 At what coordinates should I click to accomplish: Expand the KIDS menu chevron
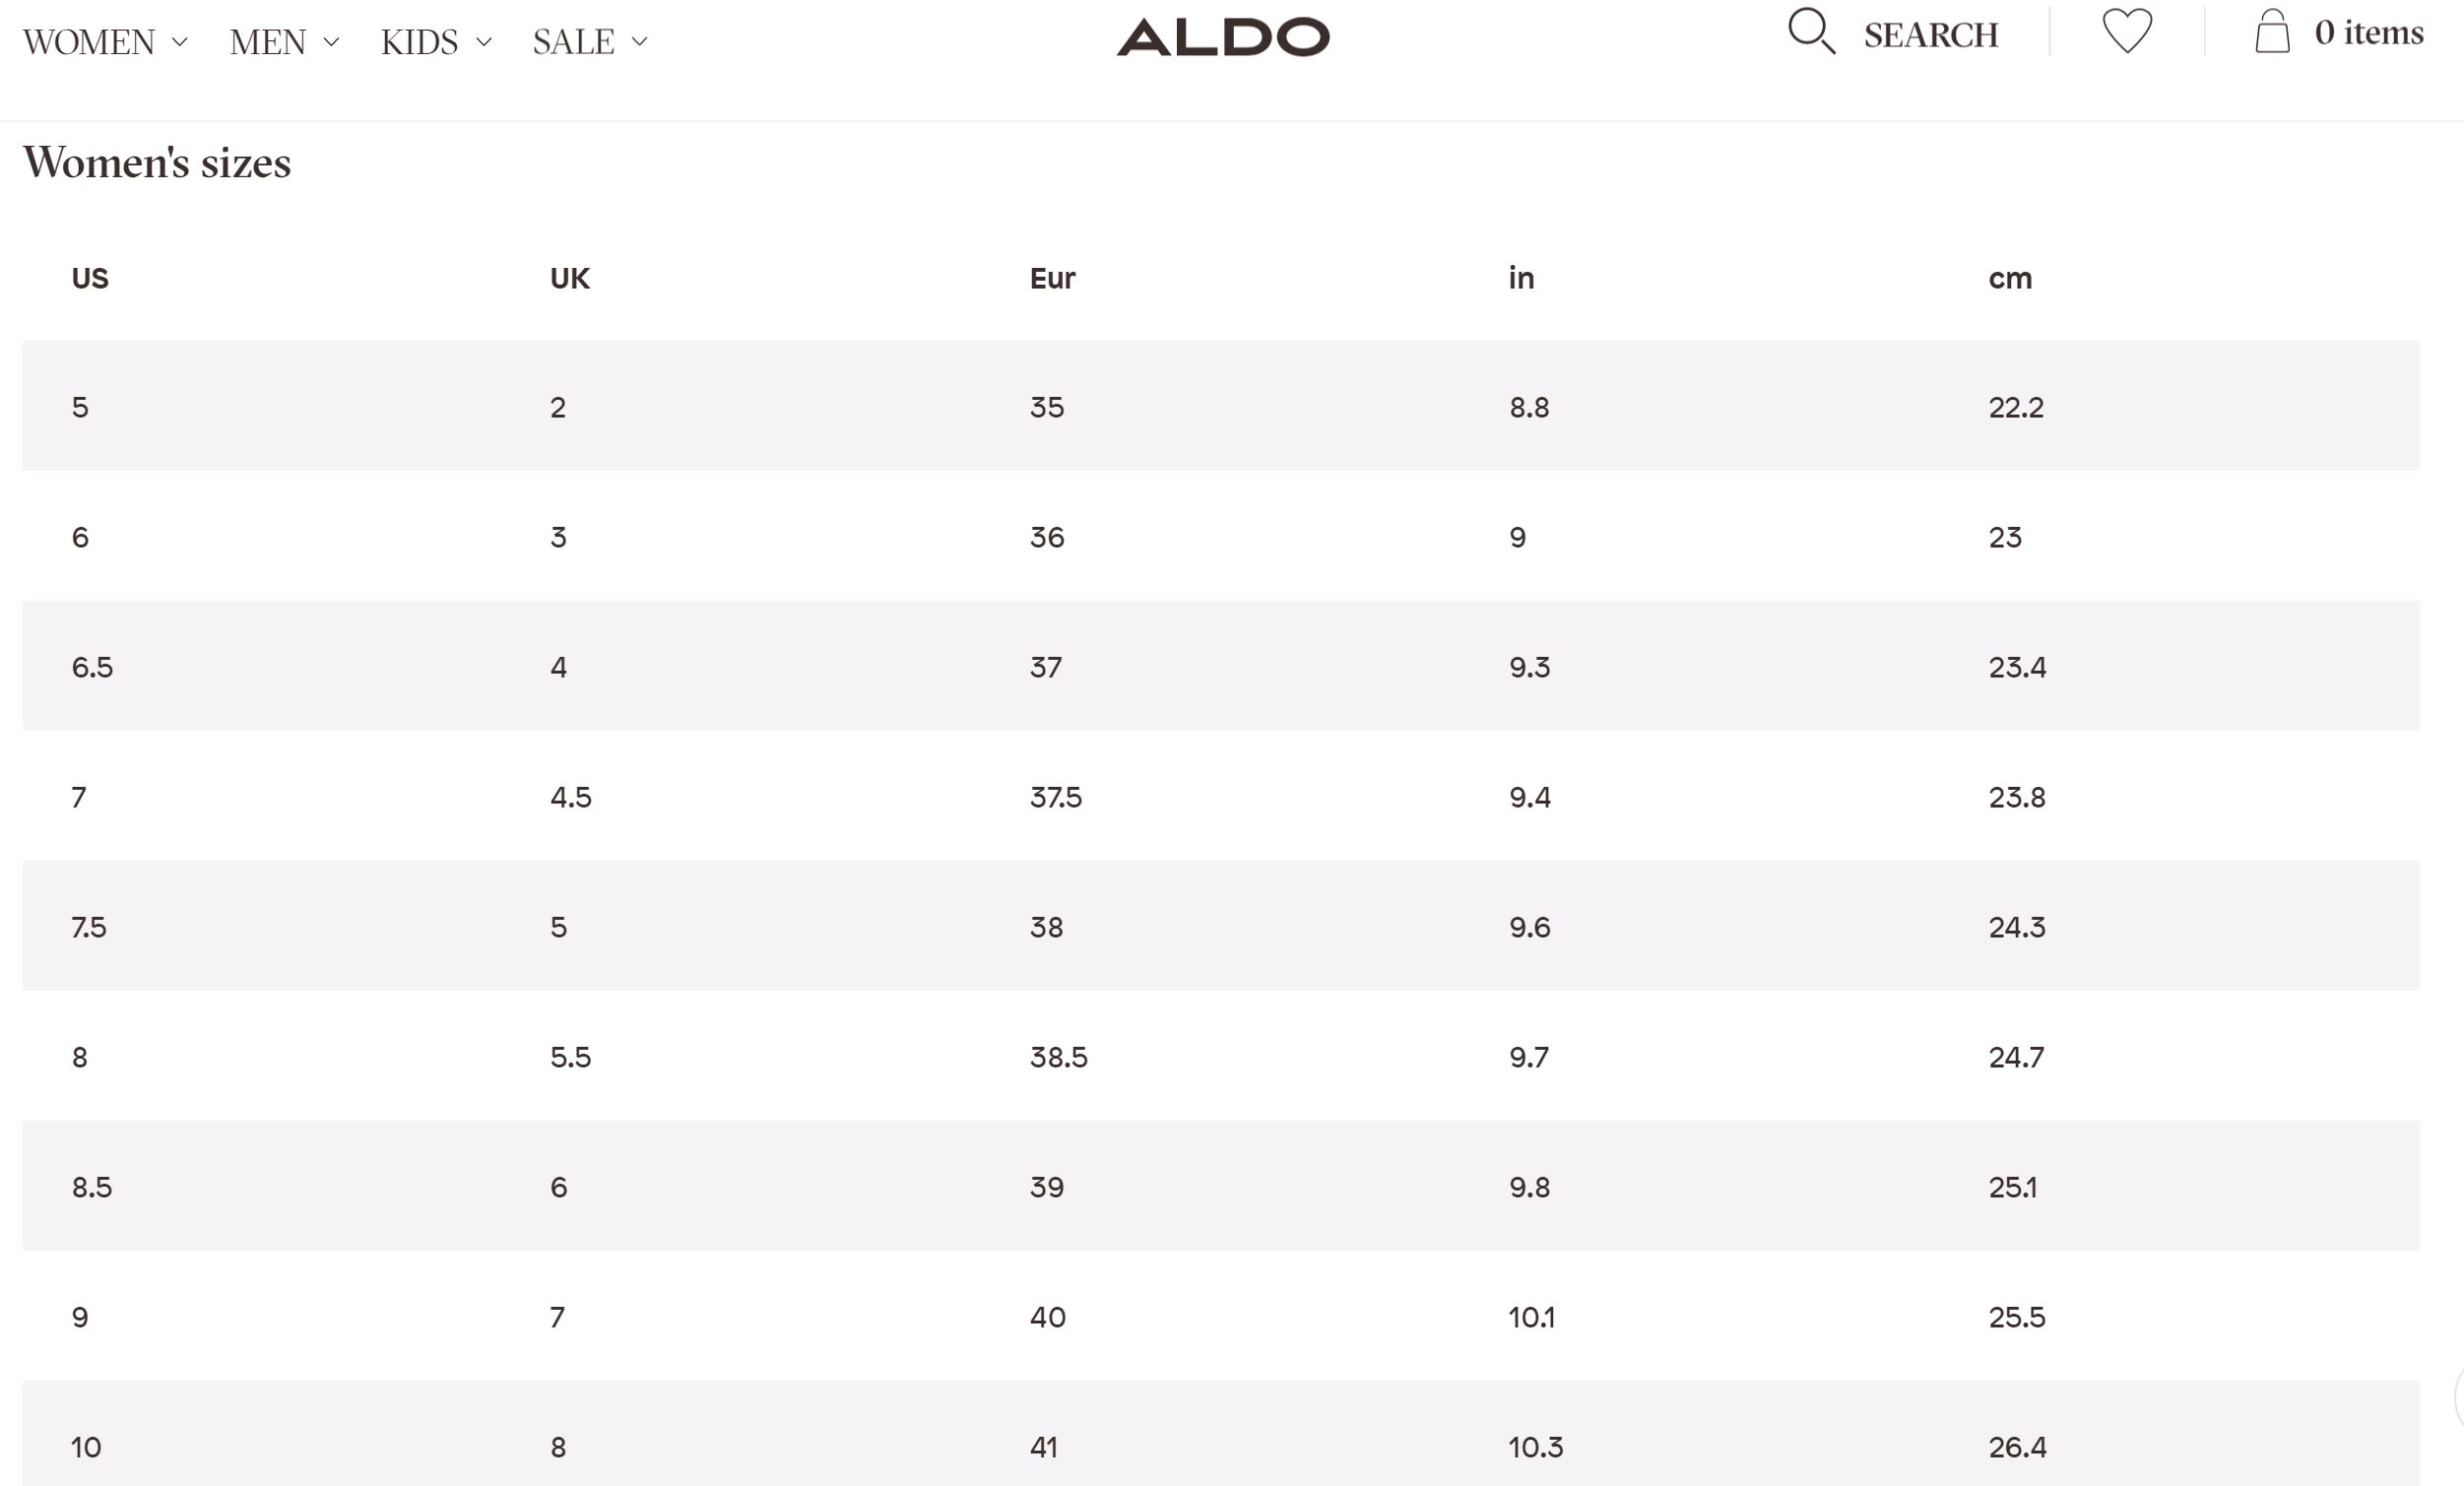pos(484,42)
